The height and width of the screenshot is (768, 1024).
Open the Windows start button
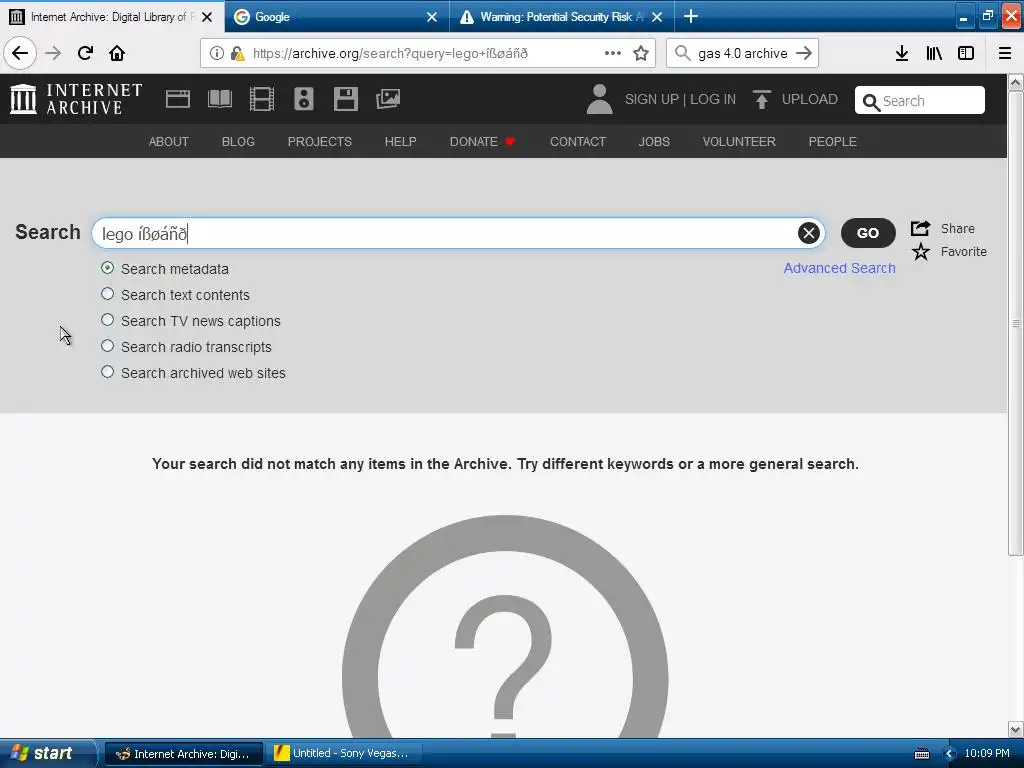coord(47,754)
